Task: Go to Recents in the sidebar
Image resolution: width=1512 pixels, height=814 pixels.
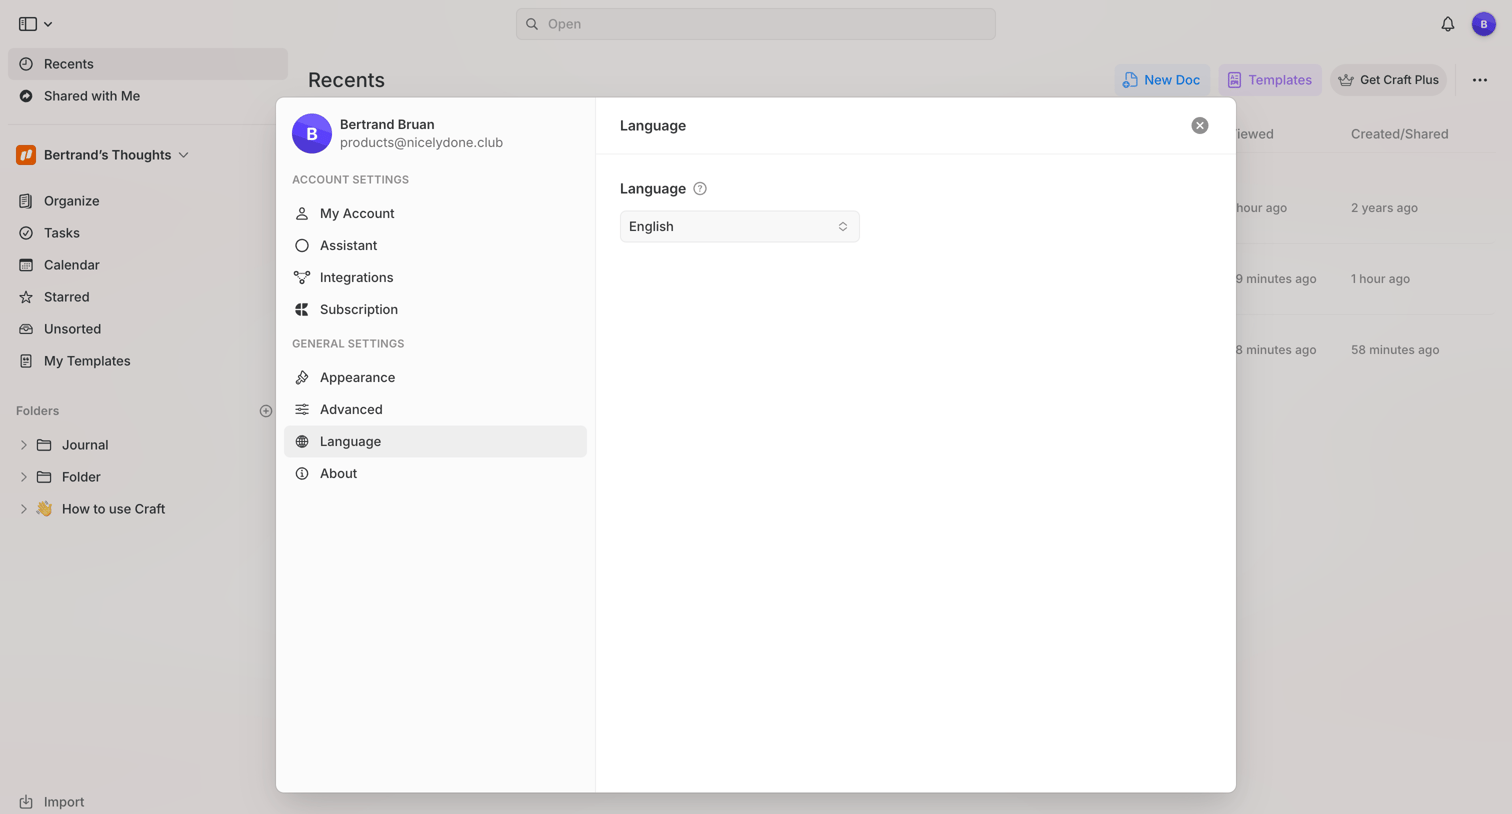Action: 148,64
